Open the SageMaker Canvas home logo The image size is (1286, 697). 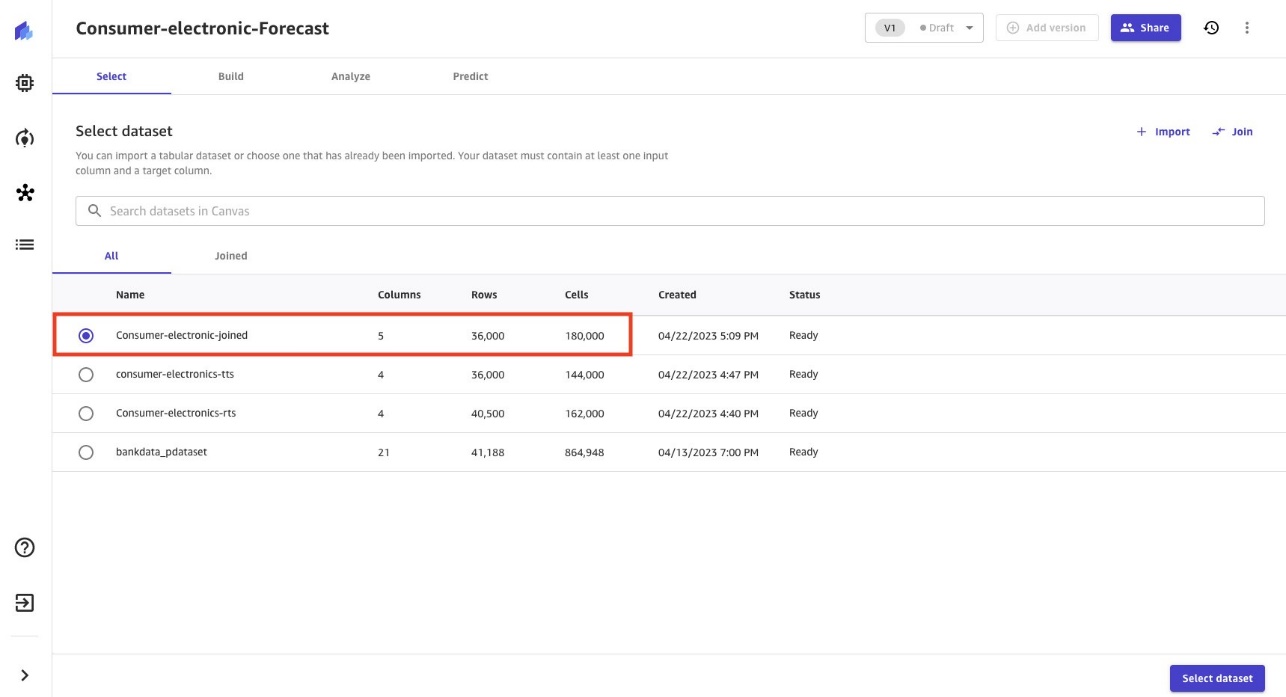[x=24, y=32]
